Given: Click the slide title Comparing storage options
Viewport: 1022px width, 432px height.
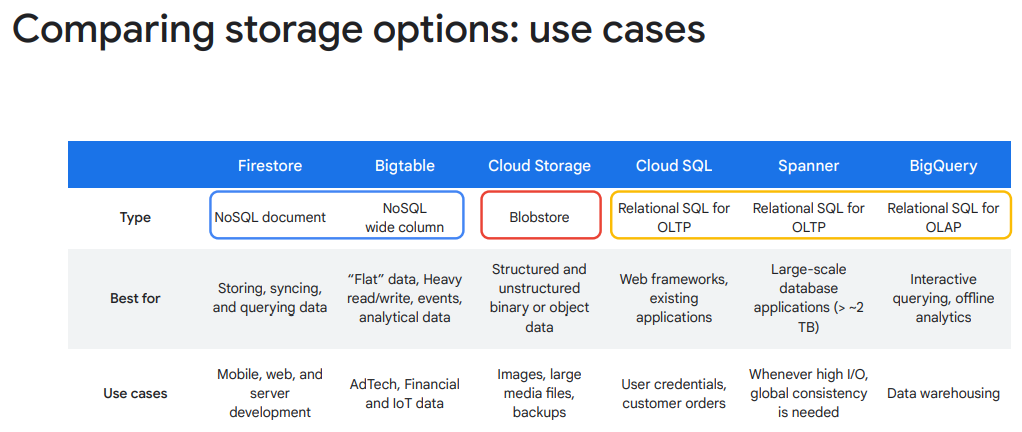Looking at the screenshot, I should pyautogui.click(x=358, y=28).
